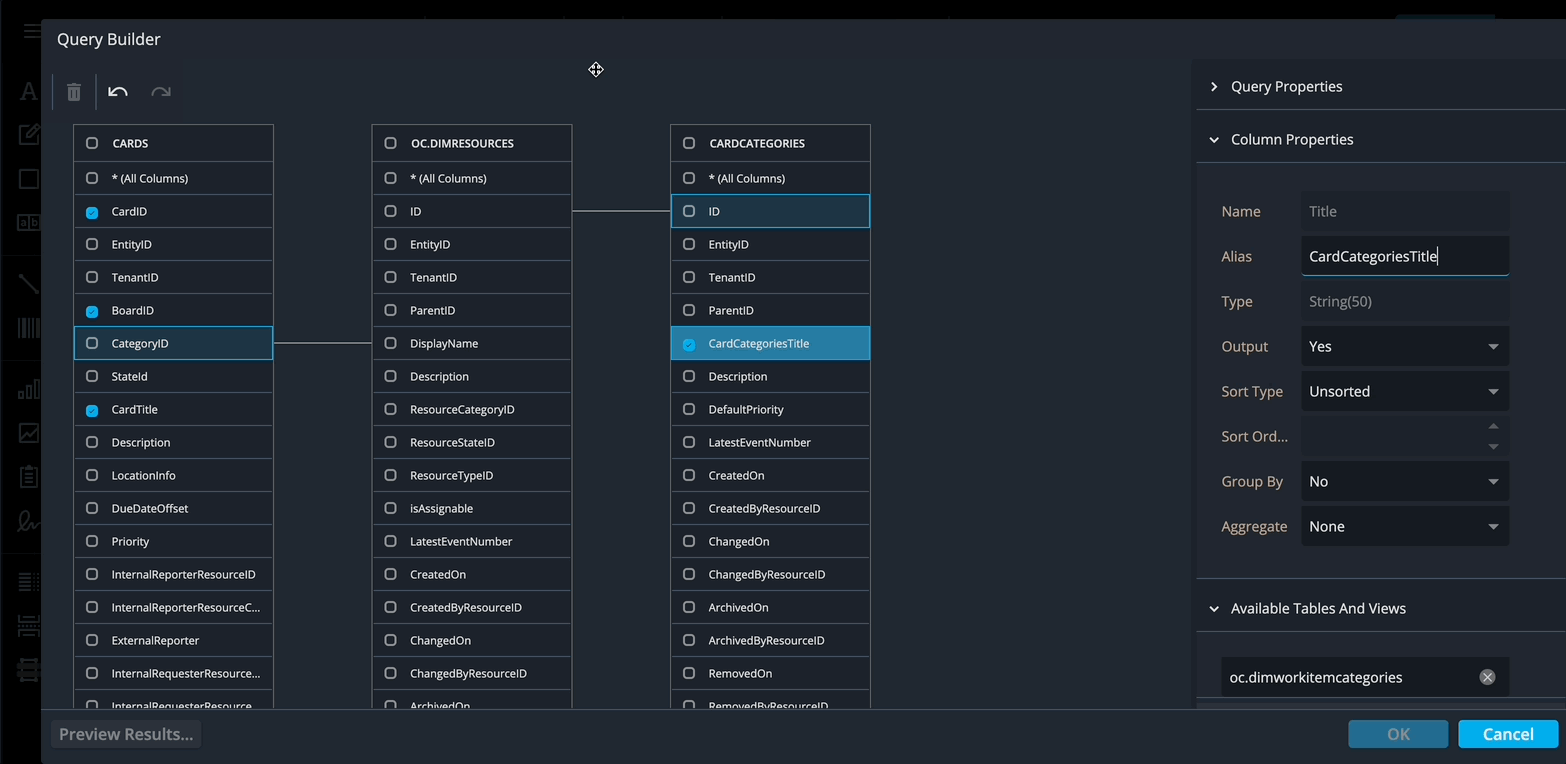Screen dimensions: 1566x764
Task: Toggle the CARDS table header checkbox
Action: coord(92,143)
